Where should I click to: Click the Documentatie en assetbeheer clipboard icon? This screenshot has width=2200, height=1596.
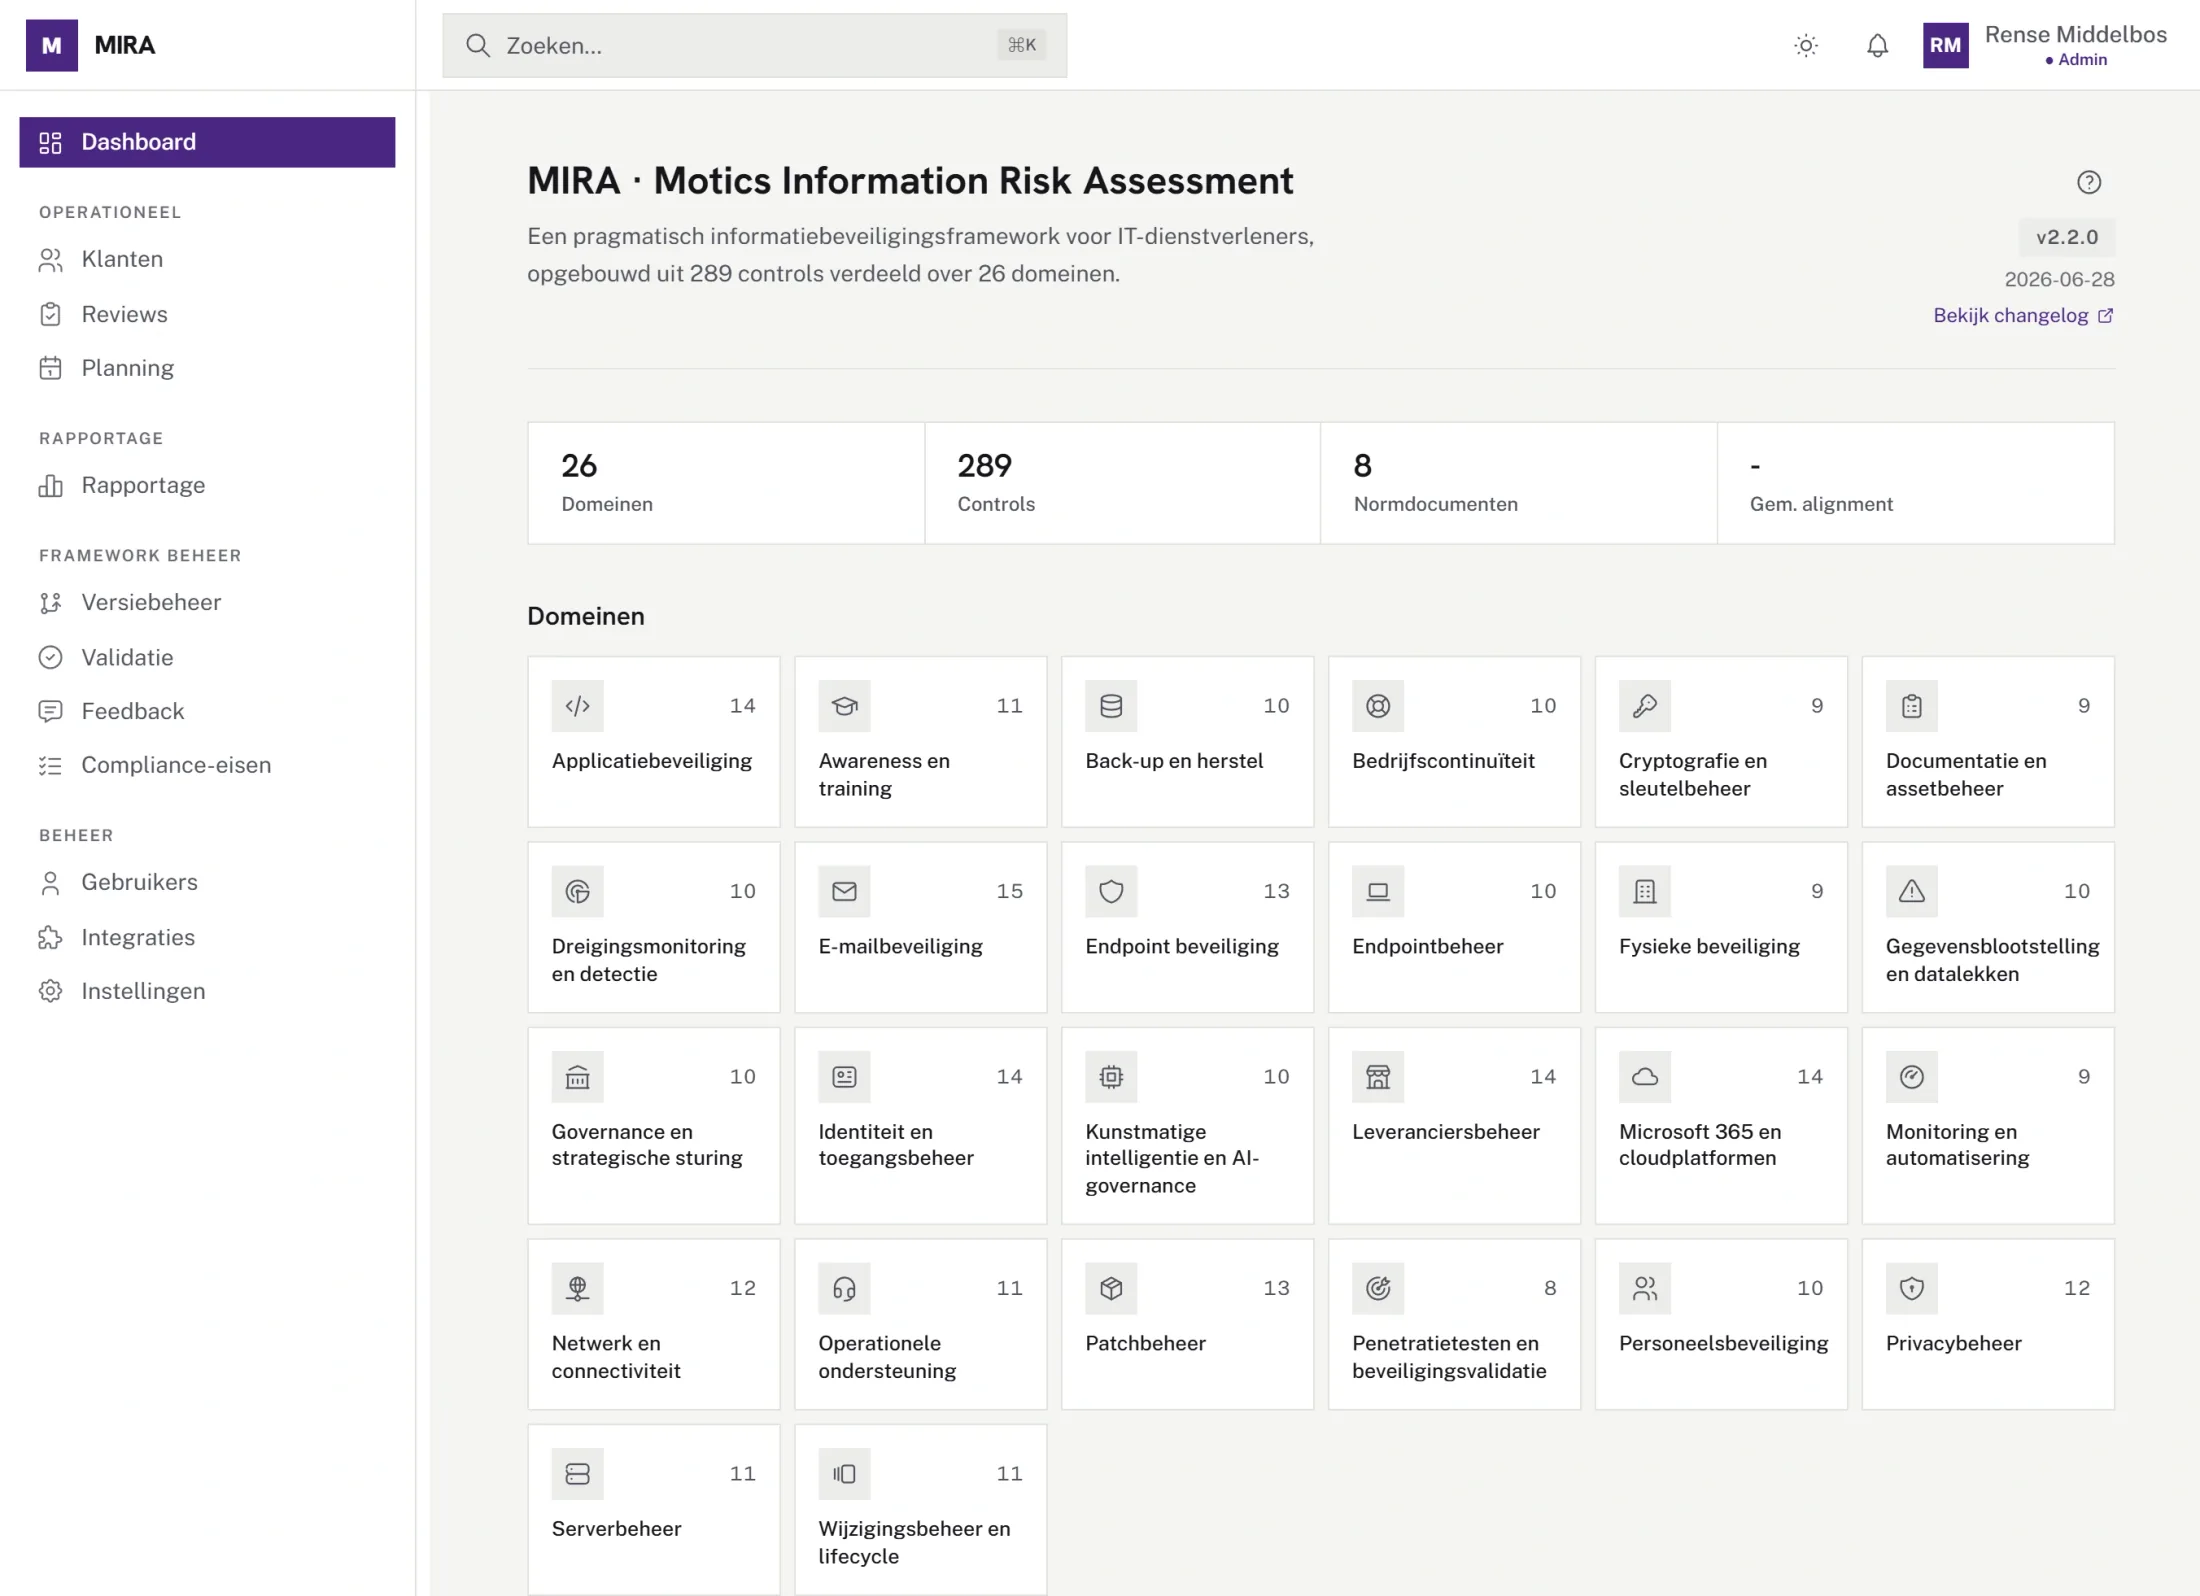click(1912, 706)
